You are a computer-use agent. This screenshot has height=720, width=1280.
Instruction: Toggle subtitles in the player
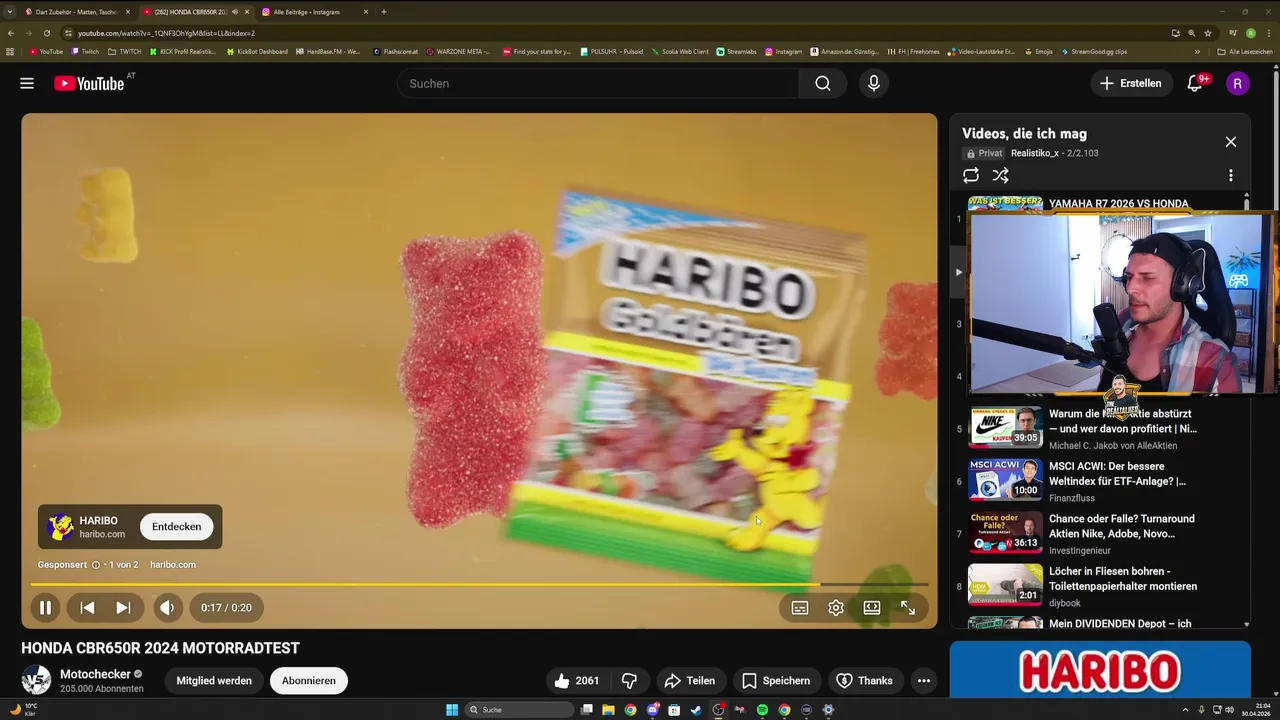(800, 607)
